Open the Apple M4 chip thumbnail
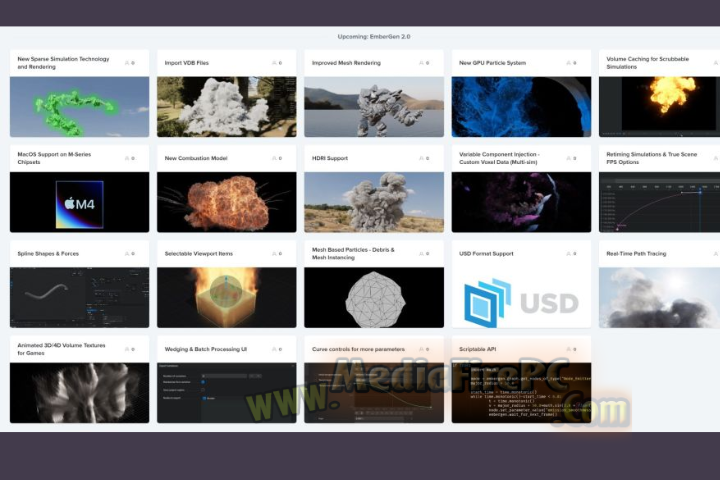 79,202
